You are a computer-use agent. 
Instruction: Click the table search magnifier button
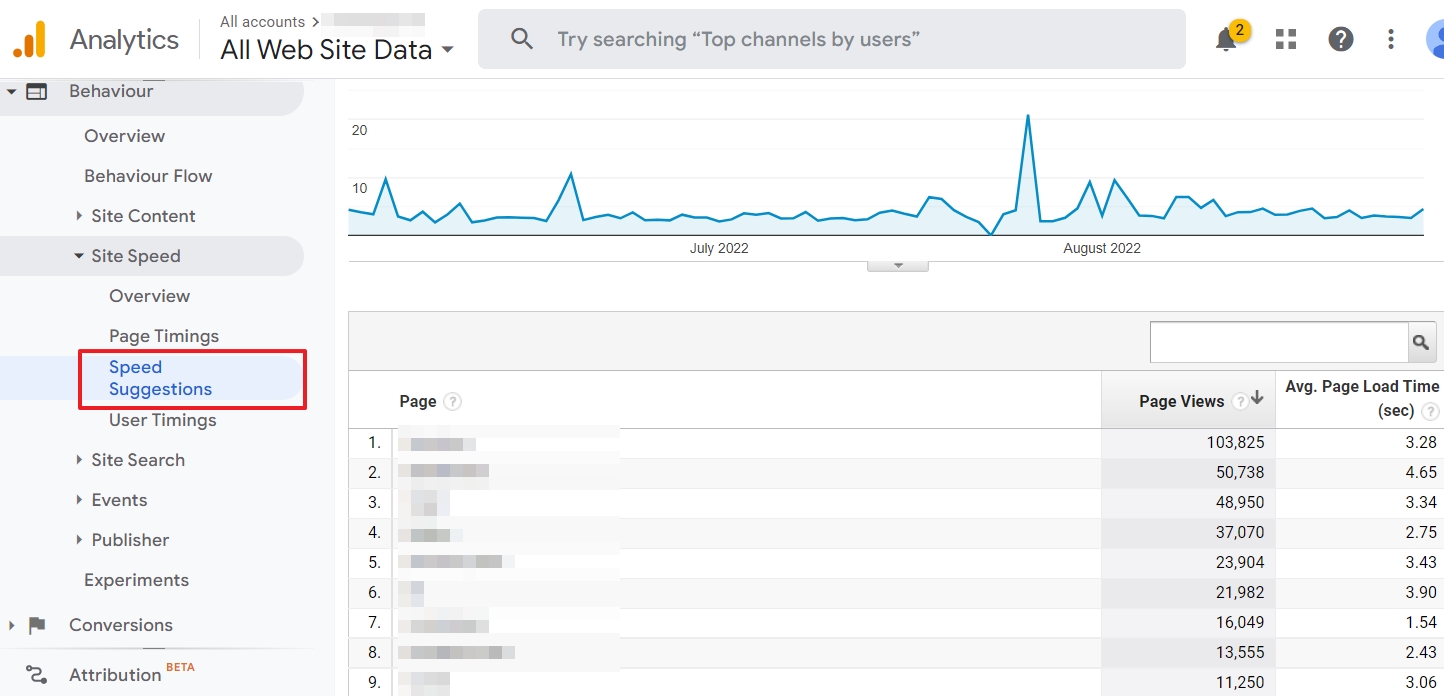(1421, 342)
